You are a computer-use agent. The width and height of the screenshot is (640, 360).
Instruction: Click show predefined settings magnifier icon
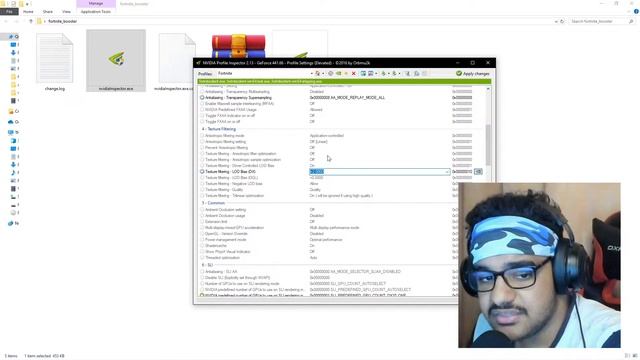pyautogui.click(x=416, y=73)
